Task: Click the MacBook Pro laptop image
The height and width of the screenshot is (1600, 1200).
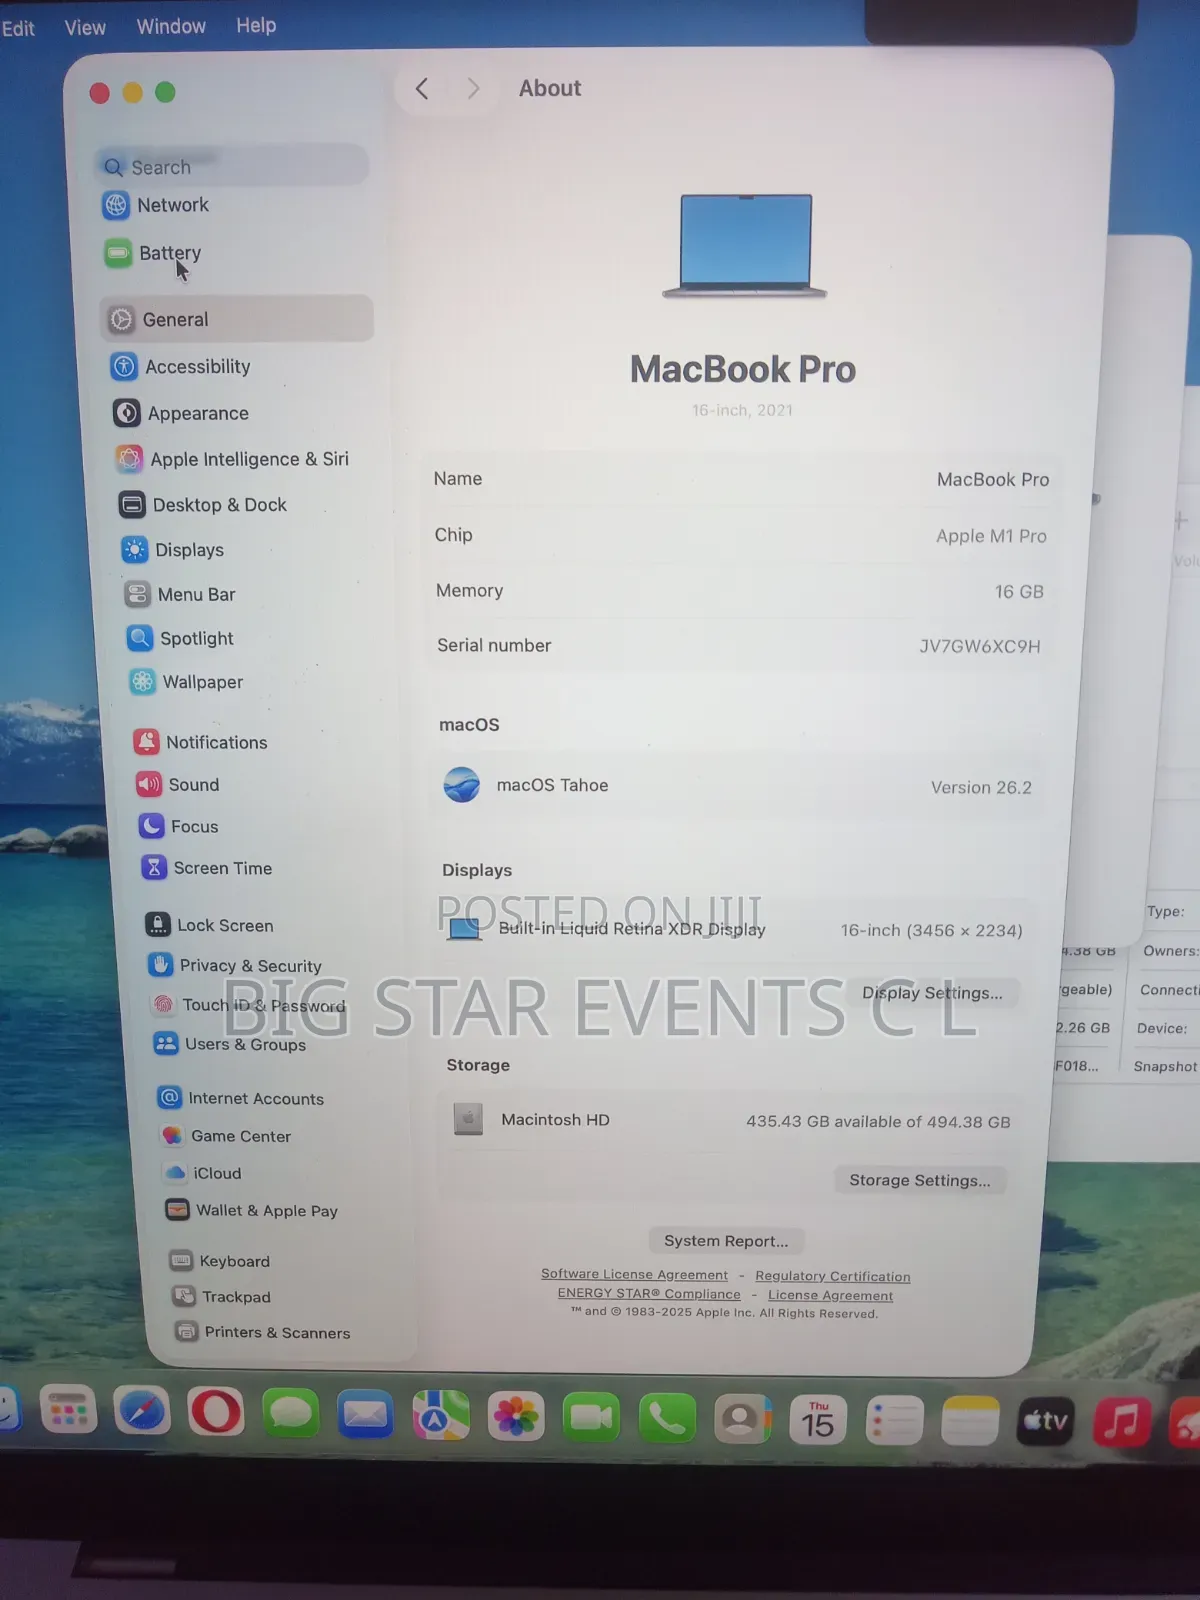Action: pyautogui.click(x=745, y=246)
